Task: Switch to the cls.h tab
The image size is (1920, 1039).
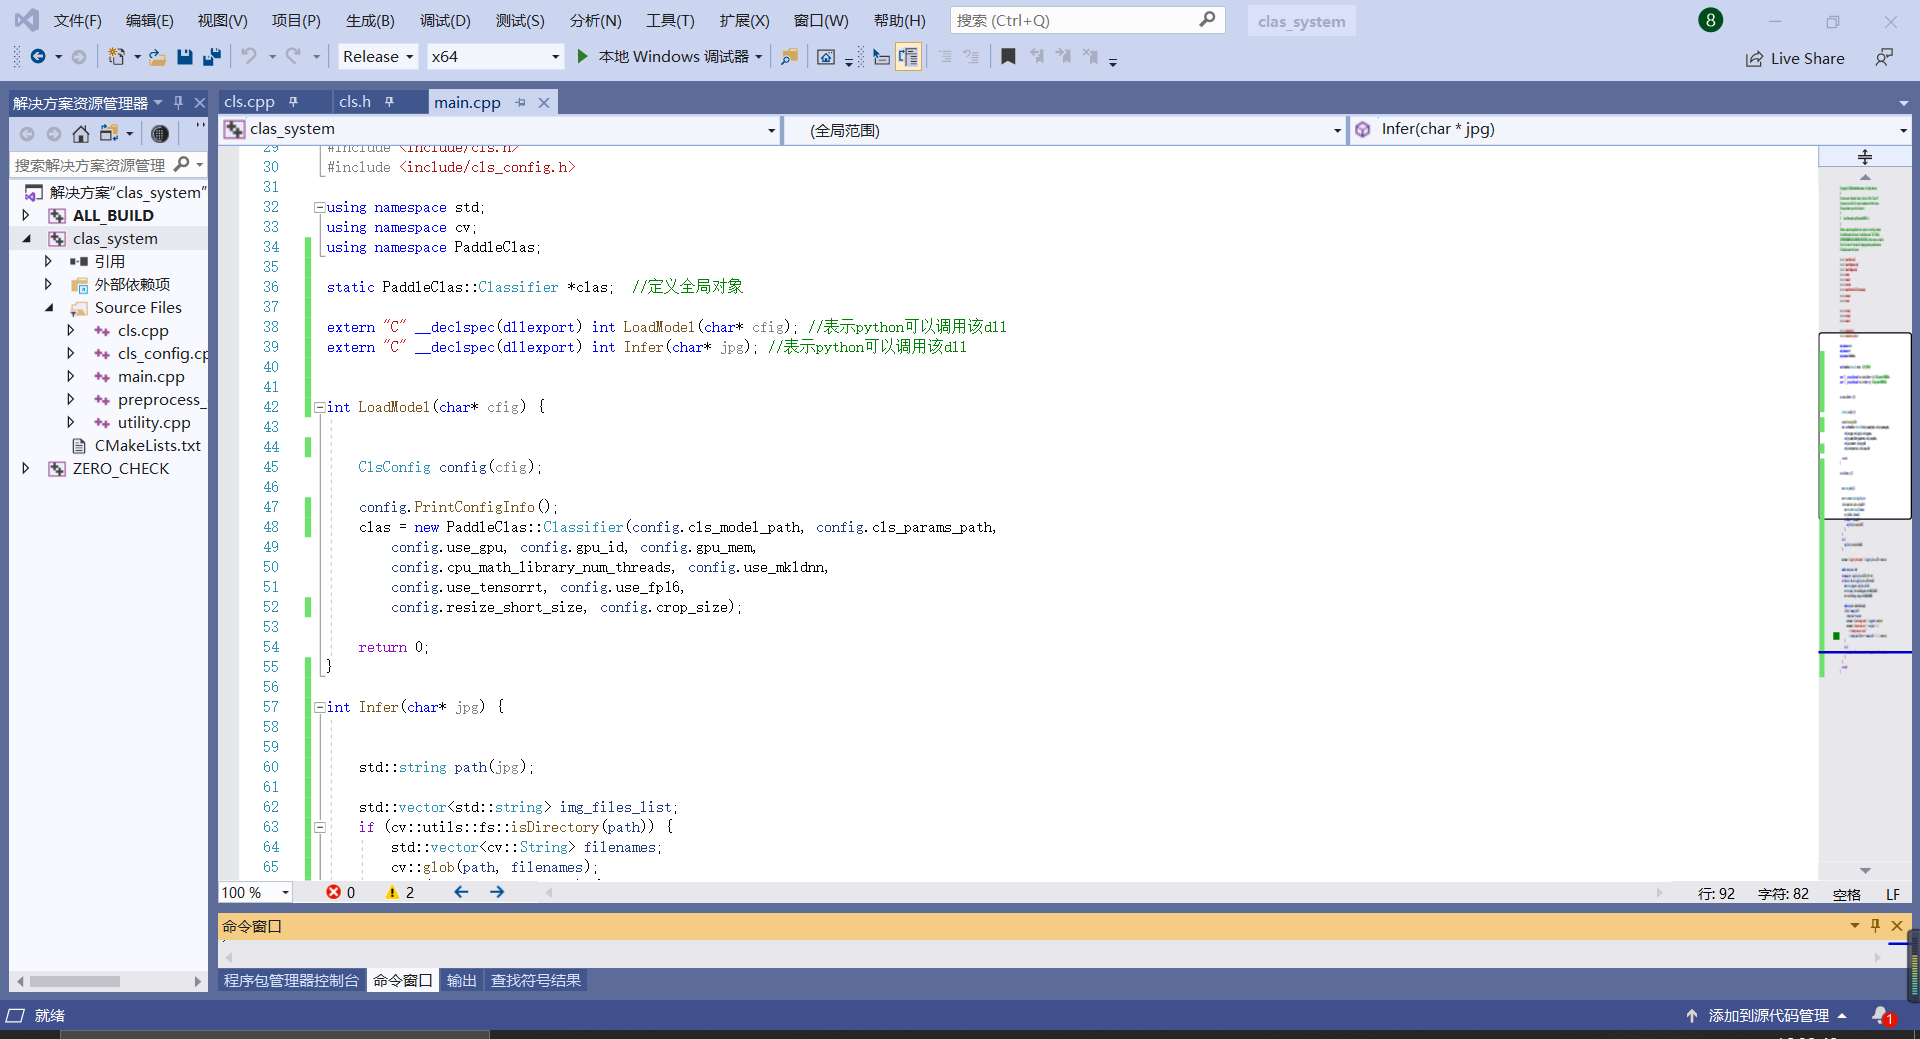Action: coord(354,101)
